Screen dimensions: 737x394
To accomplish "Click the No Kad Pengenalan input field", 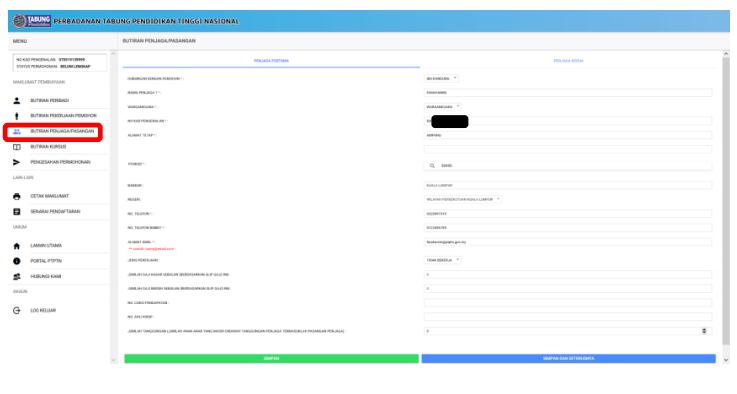I will point(568,121).
